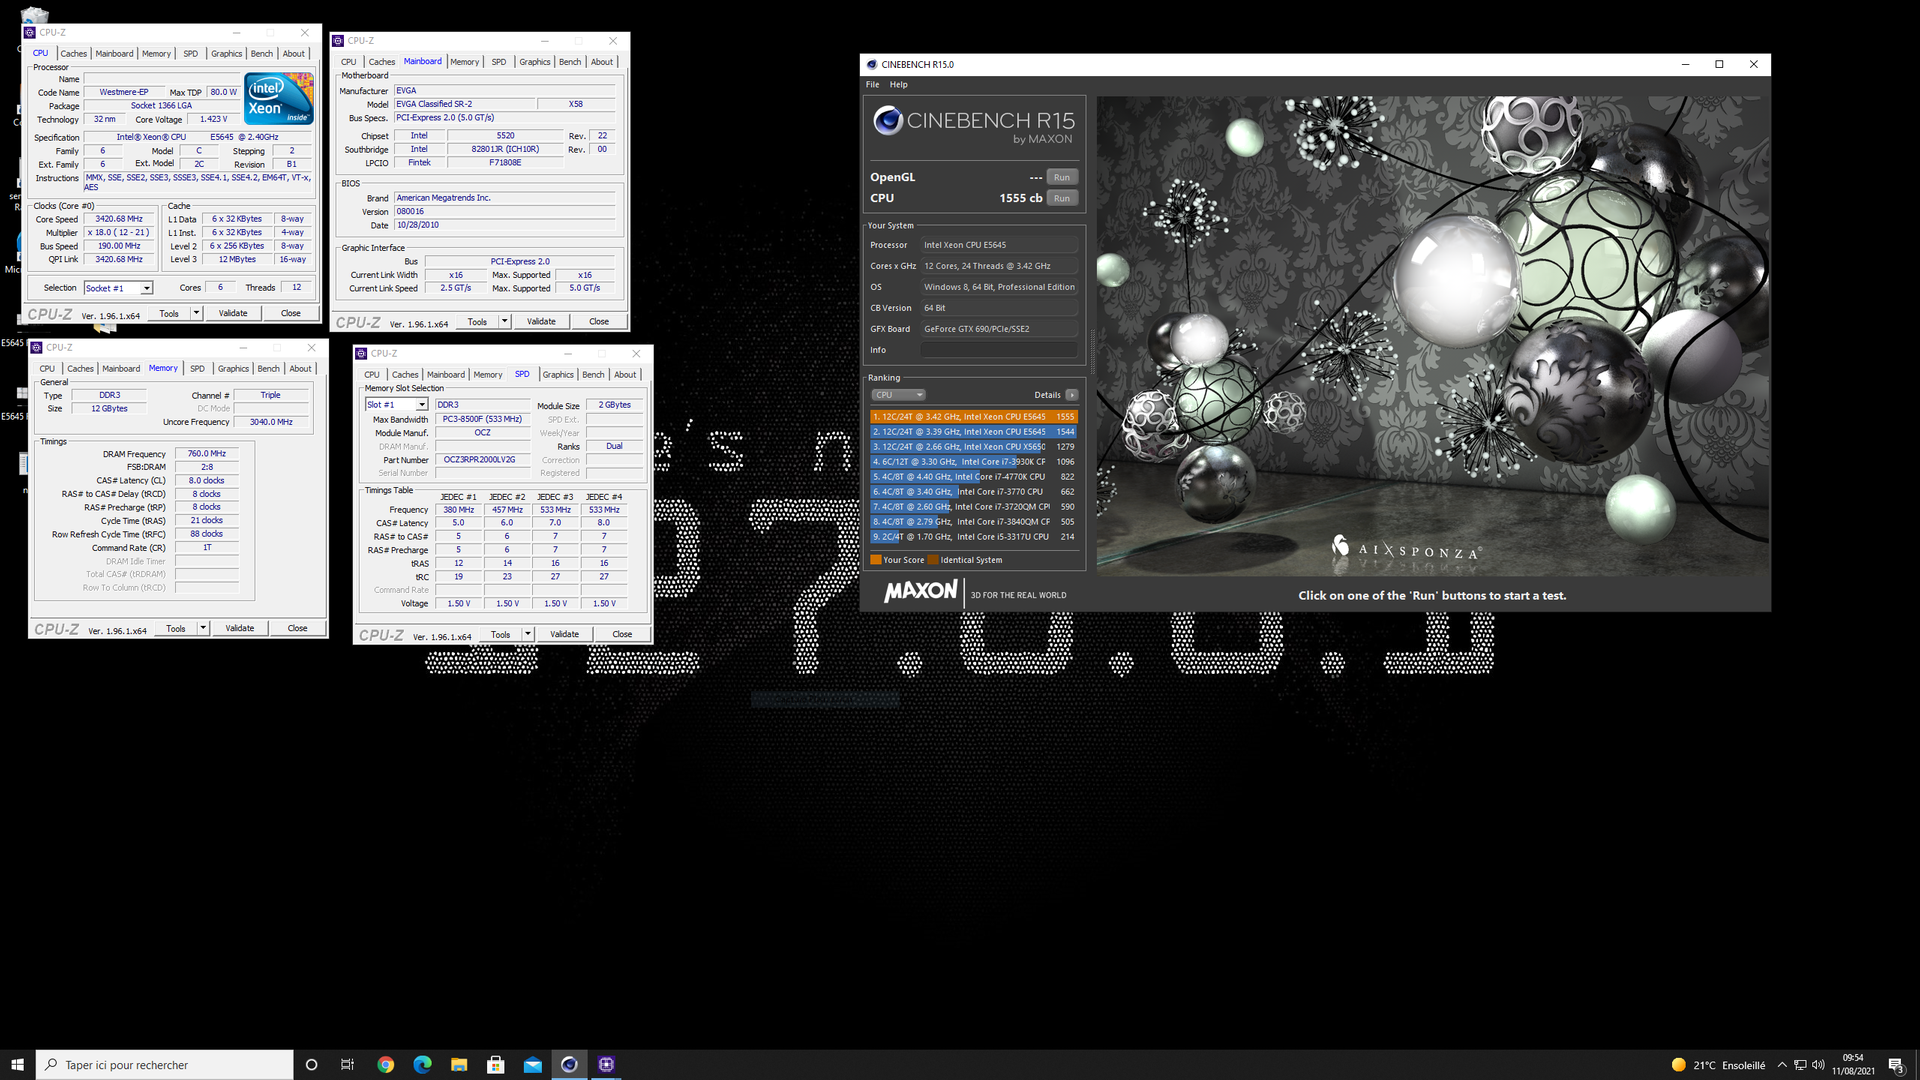Switch to Caches tab in CPU window
Viewport: 1920px width, 1080px height.
click(73, 54)
